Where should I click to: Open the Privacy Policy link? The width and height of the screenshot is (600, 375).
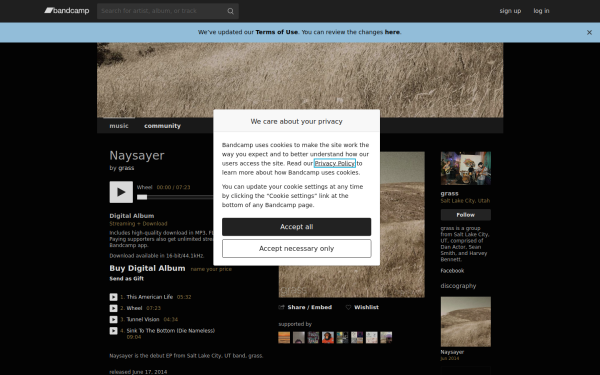click(335, 163)
